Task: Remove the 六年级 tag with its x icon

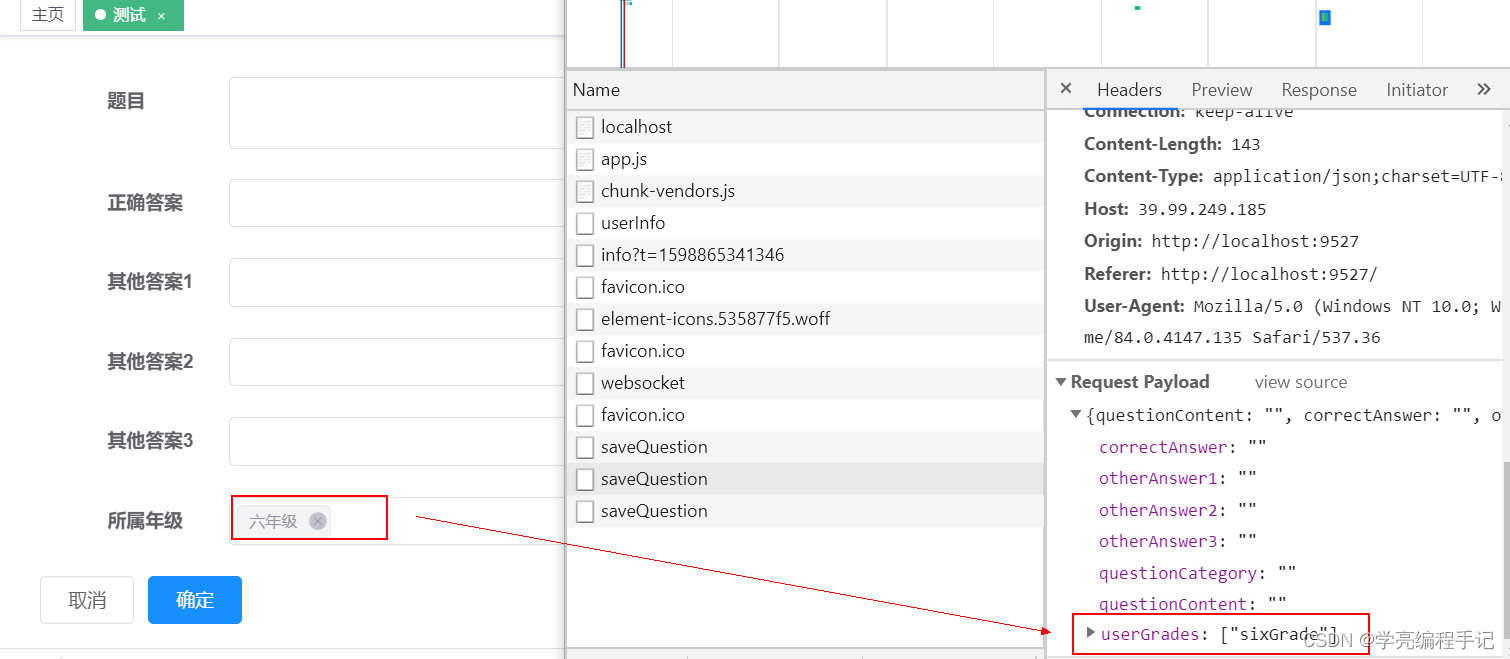Action: point(318,521)
